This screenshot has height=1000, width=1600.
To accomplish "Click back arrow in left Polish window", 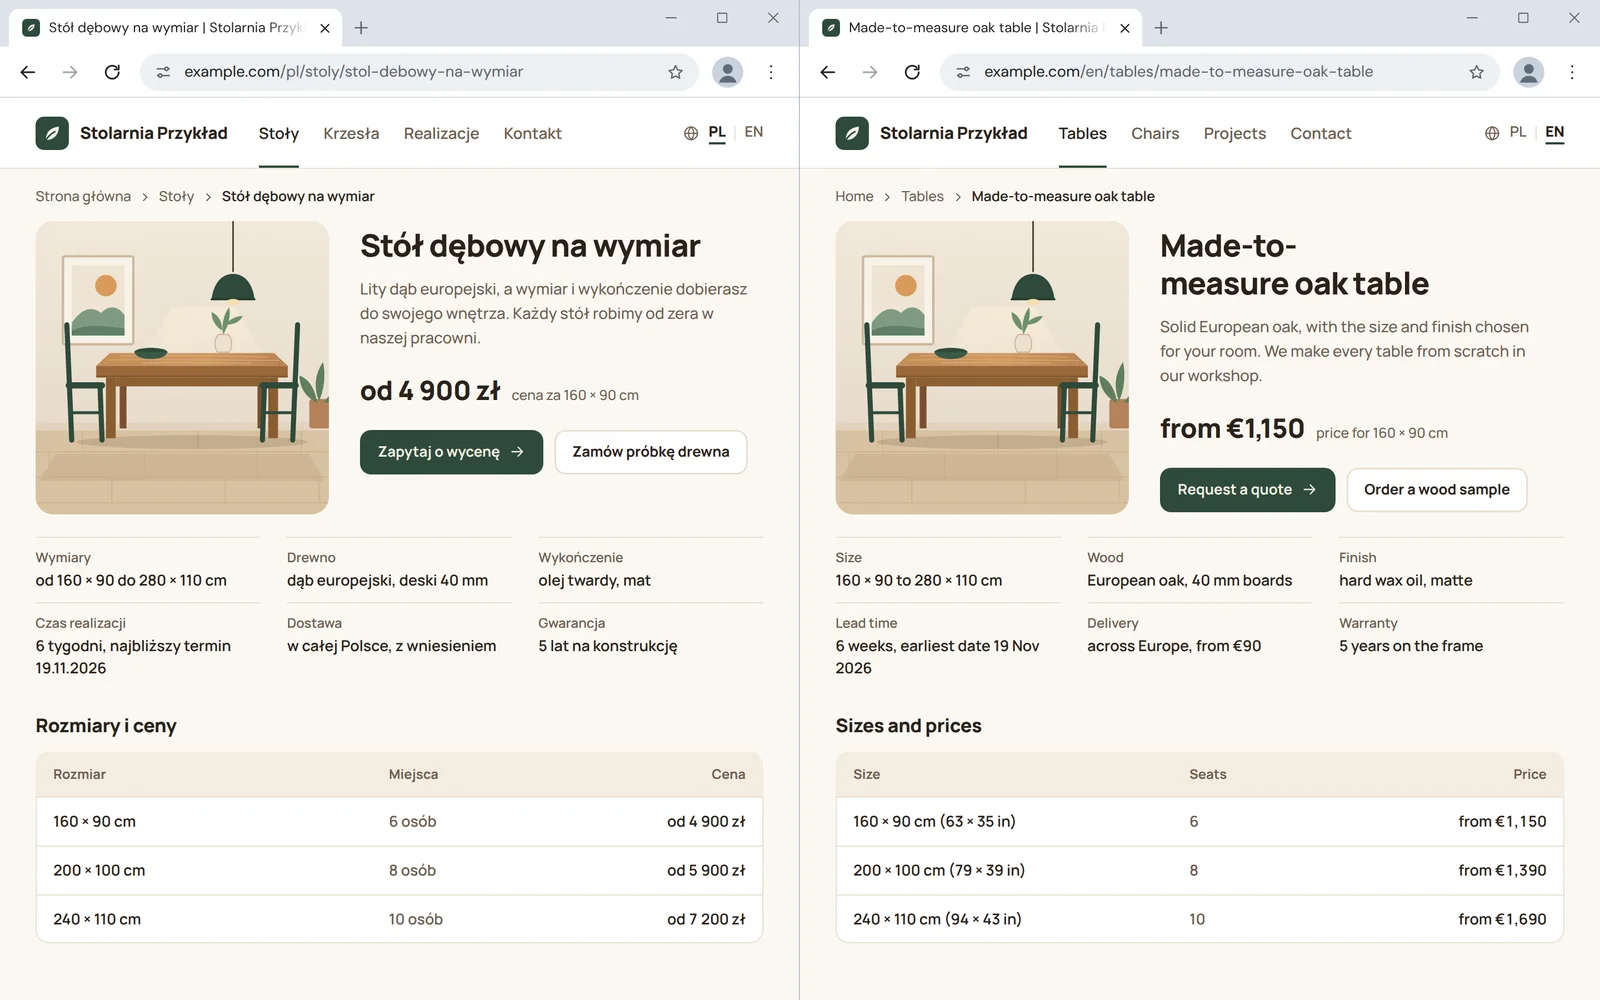I will (28, 72).
